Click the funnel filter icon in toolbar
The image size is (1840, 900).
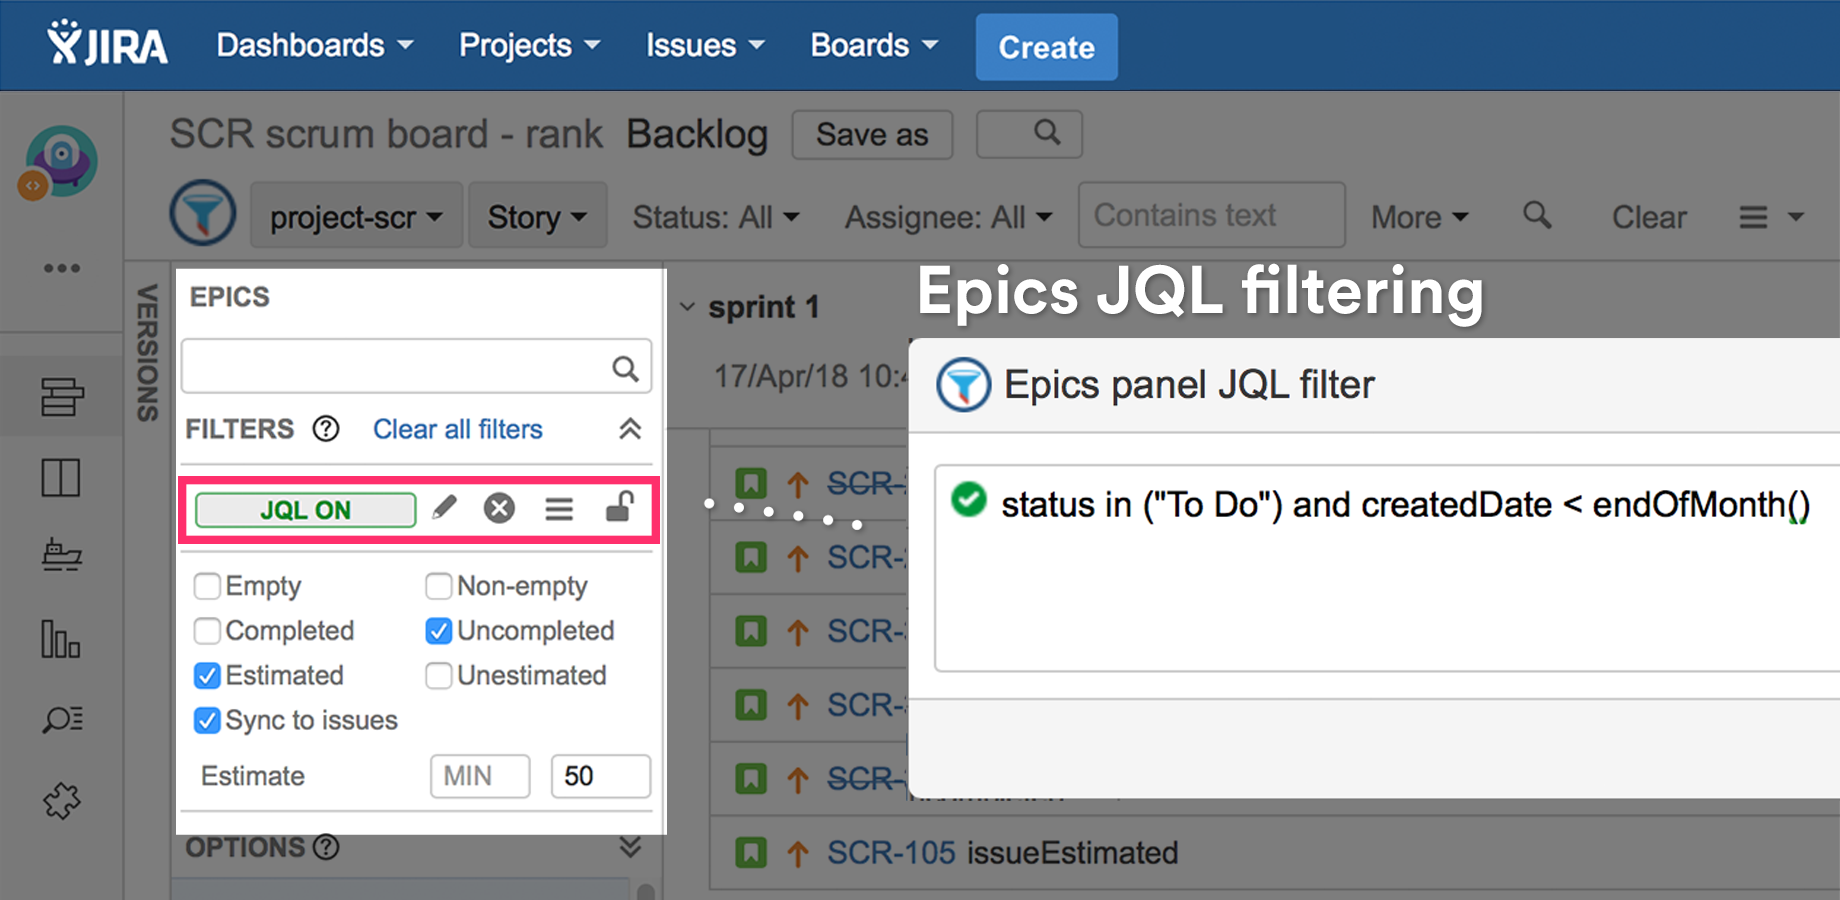[x=203, y=214]
